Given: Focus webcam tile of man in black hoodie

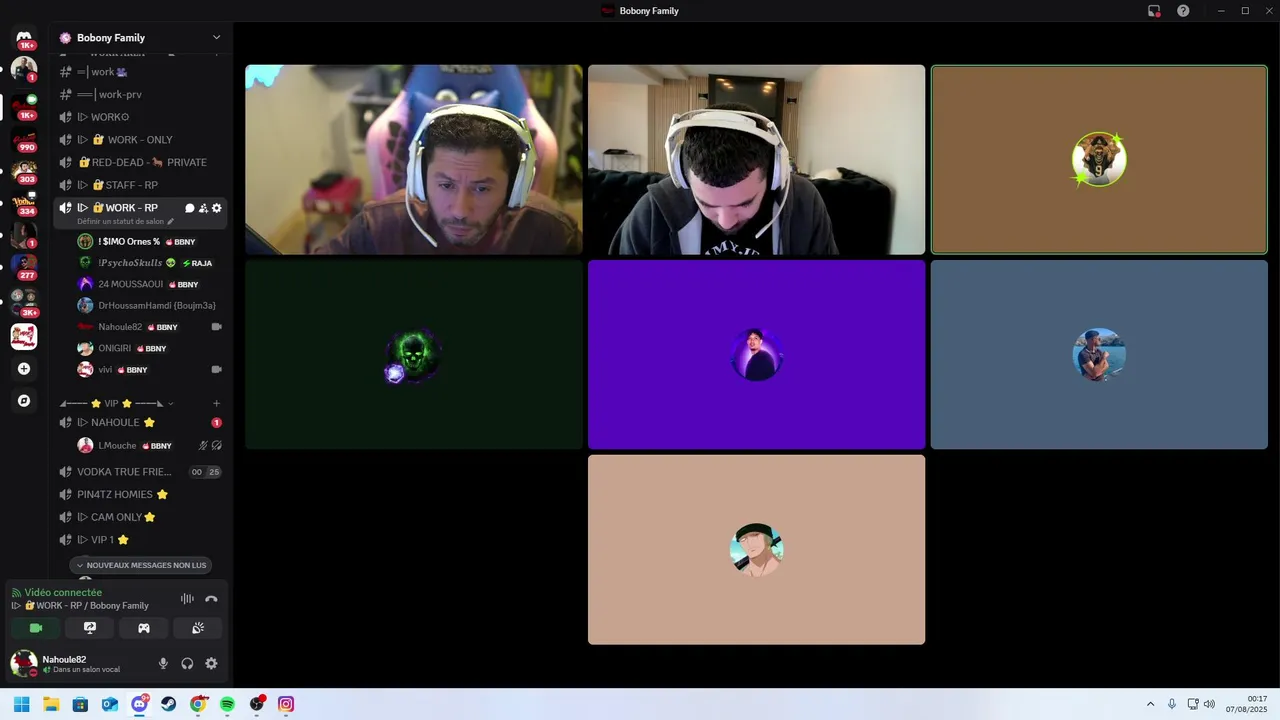Looking at the screenshot, I should [757, 160].
